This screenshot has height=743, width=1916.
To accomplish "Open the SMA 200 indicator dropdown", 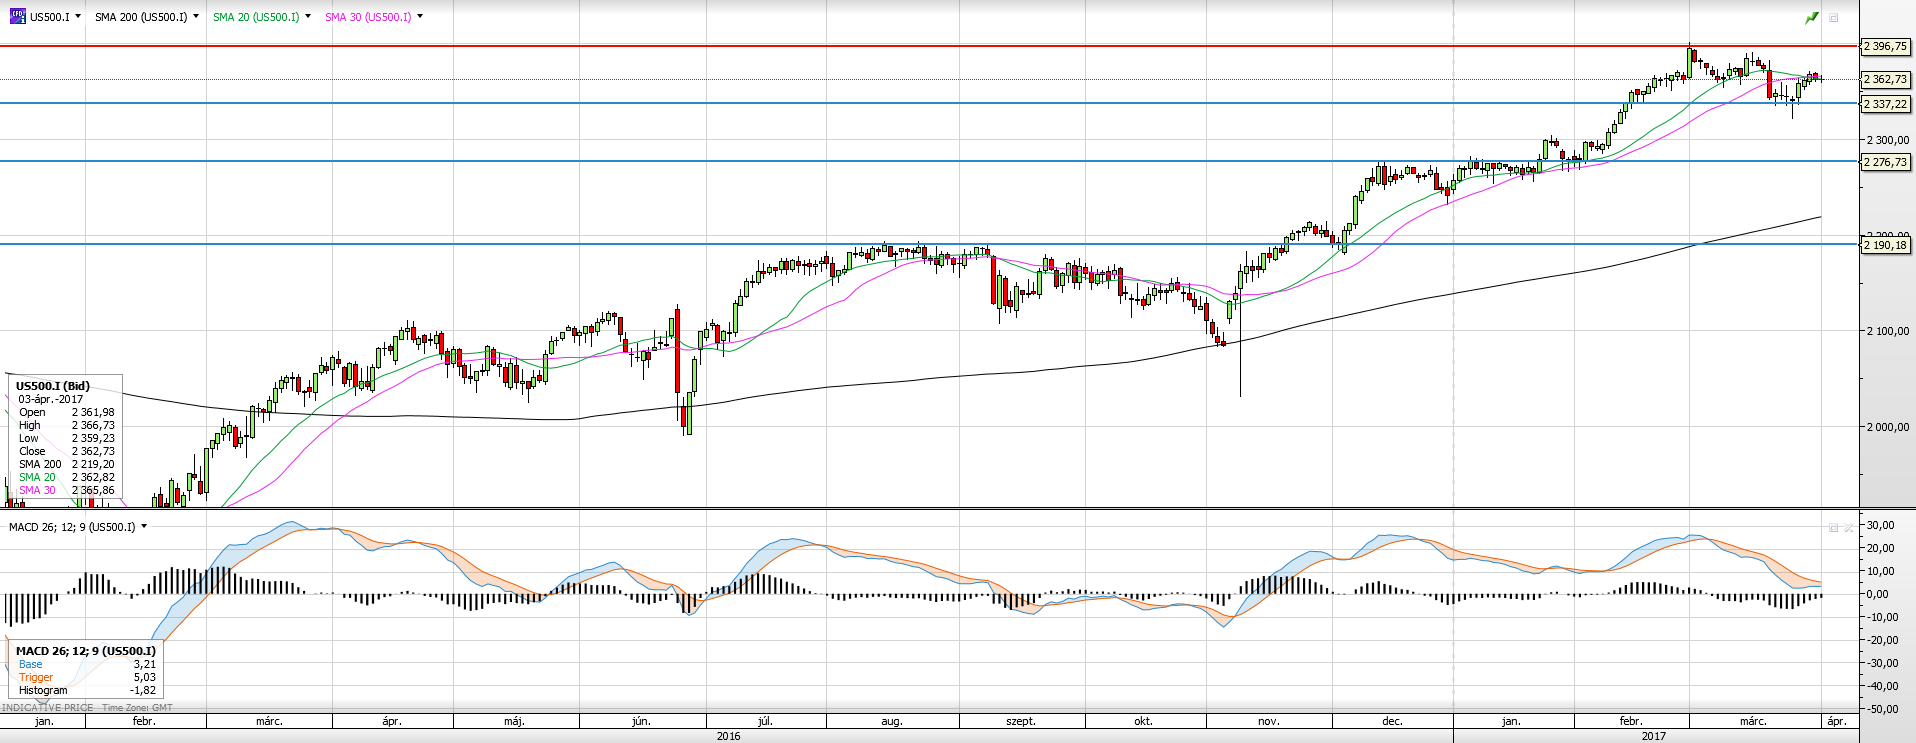I will coord(195,17).
